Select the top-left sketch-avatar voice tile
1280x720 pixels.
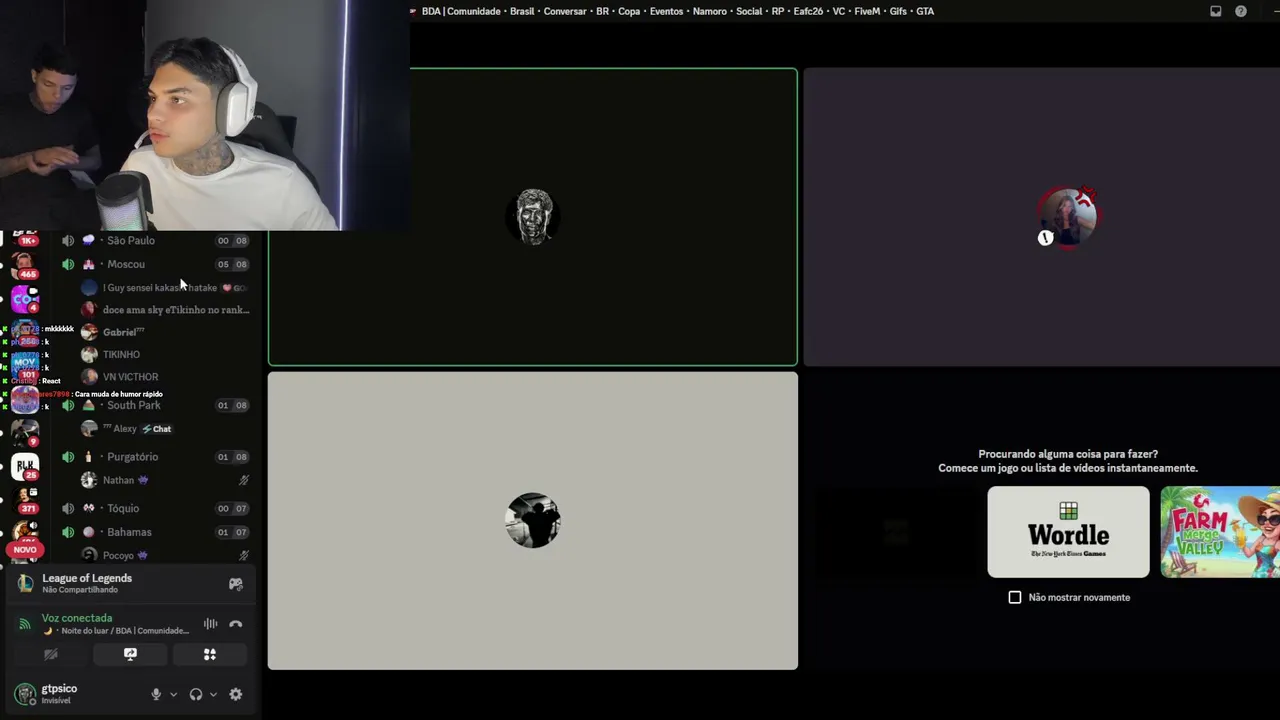533,217
